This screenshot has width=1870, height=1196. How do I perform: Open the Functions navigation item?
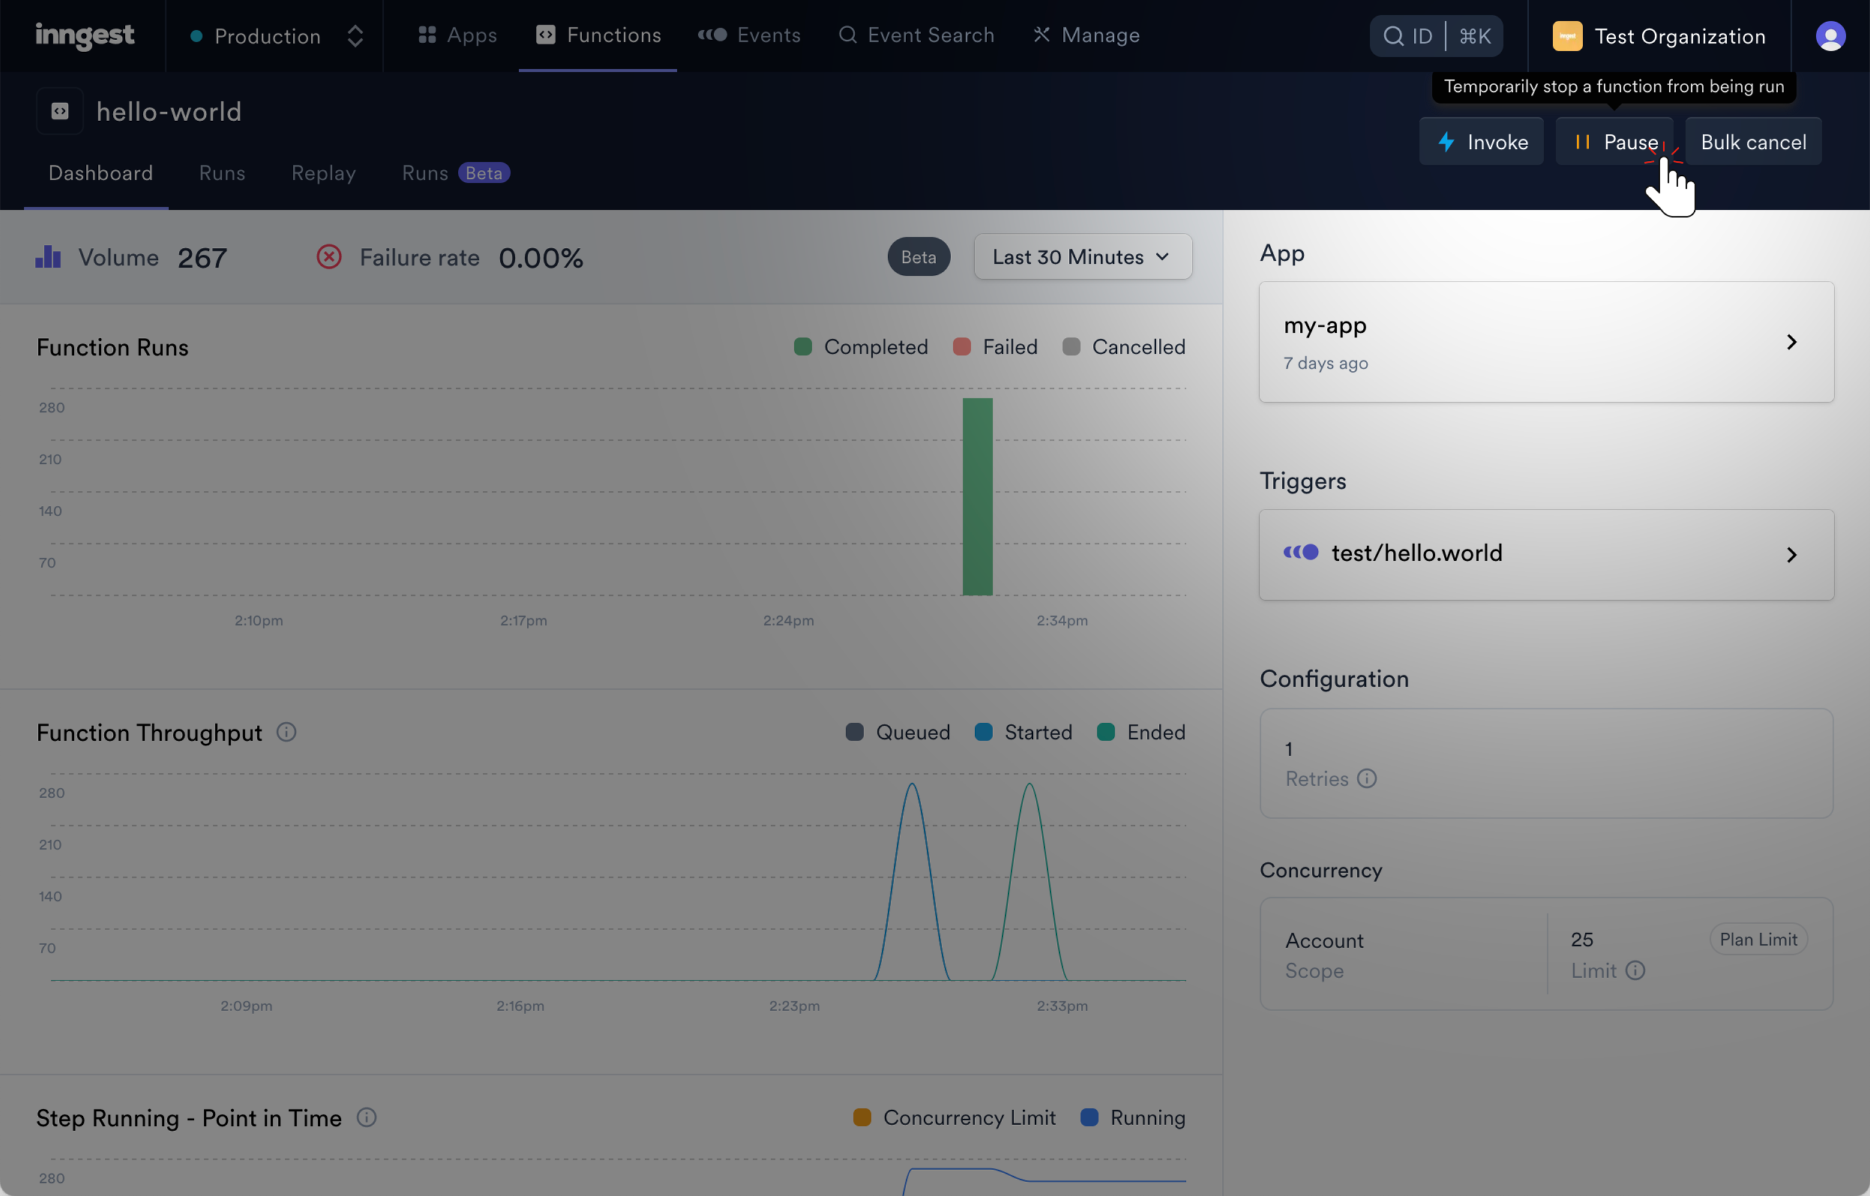(x=598, y=35)
